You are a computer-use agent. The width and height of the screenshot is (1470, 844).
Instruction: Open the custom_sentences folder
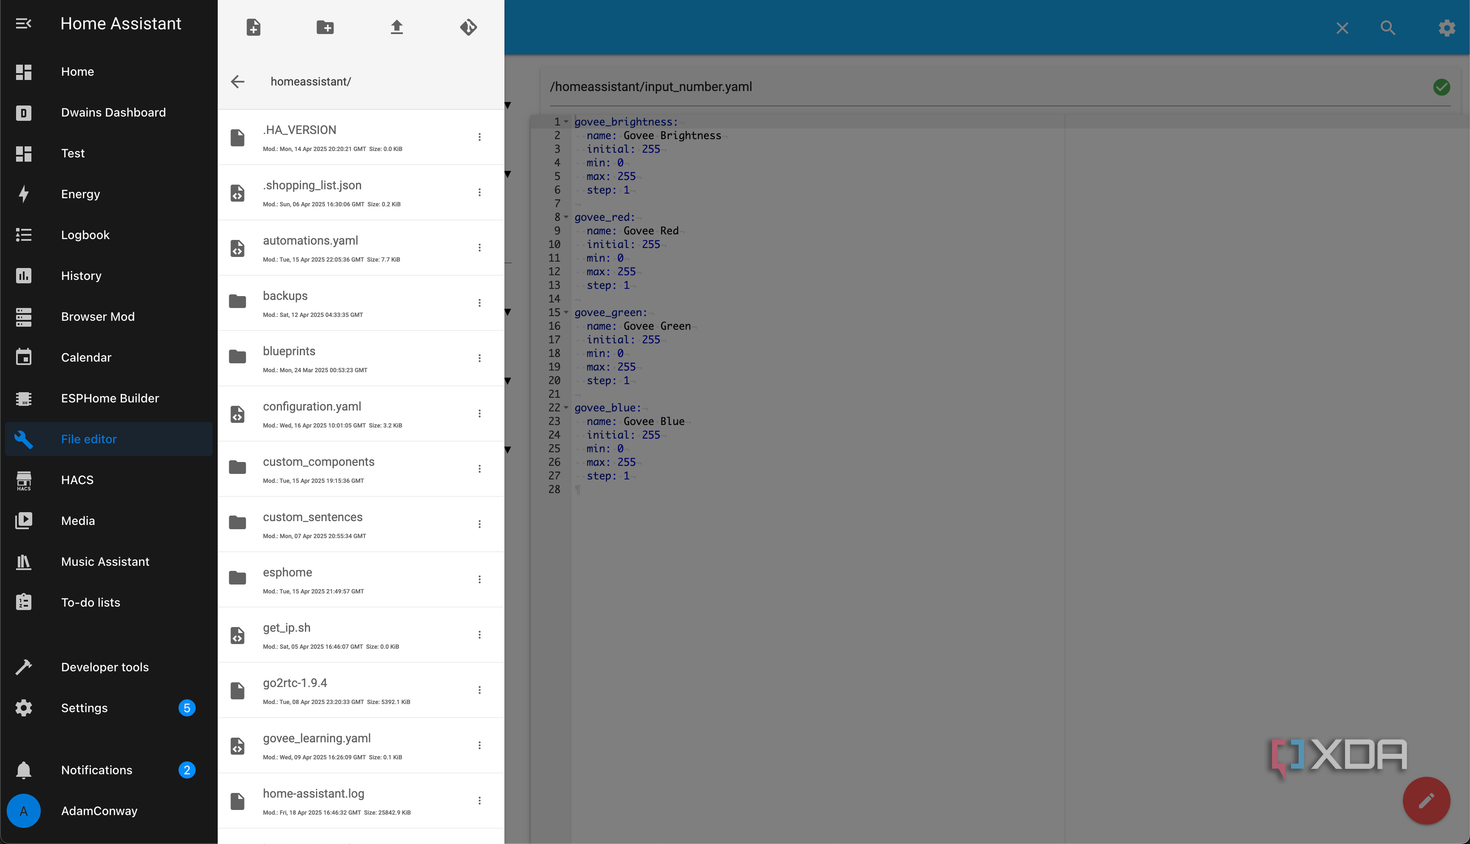click(361, 524)
